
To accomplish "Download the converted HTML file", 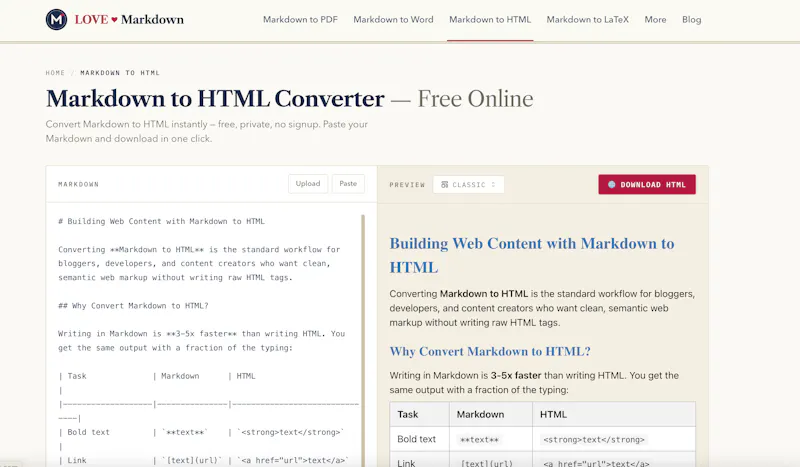I will pos(647,185).
